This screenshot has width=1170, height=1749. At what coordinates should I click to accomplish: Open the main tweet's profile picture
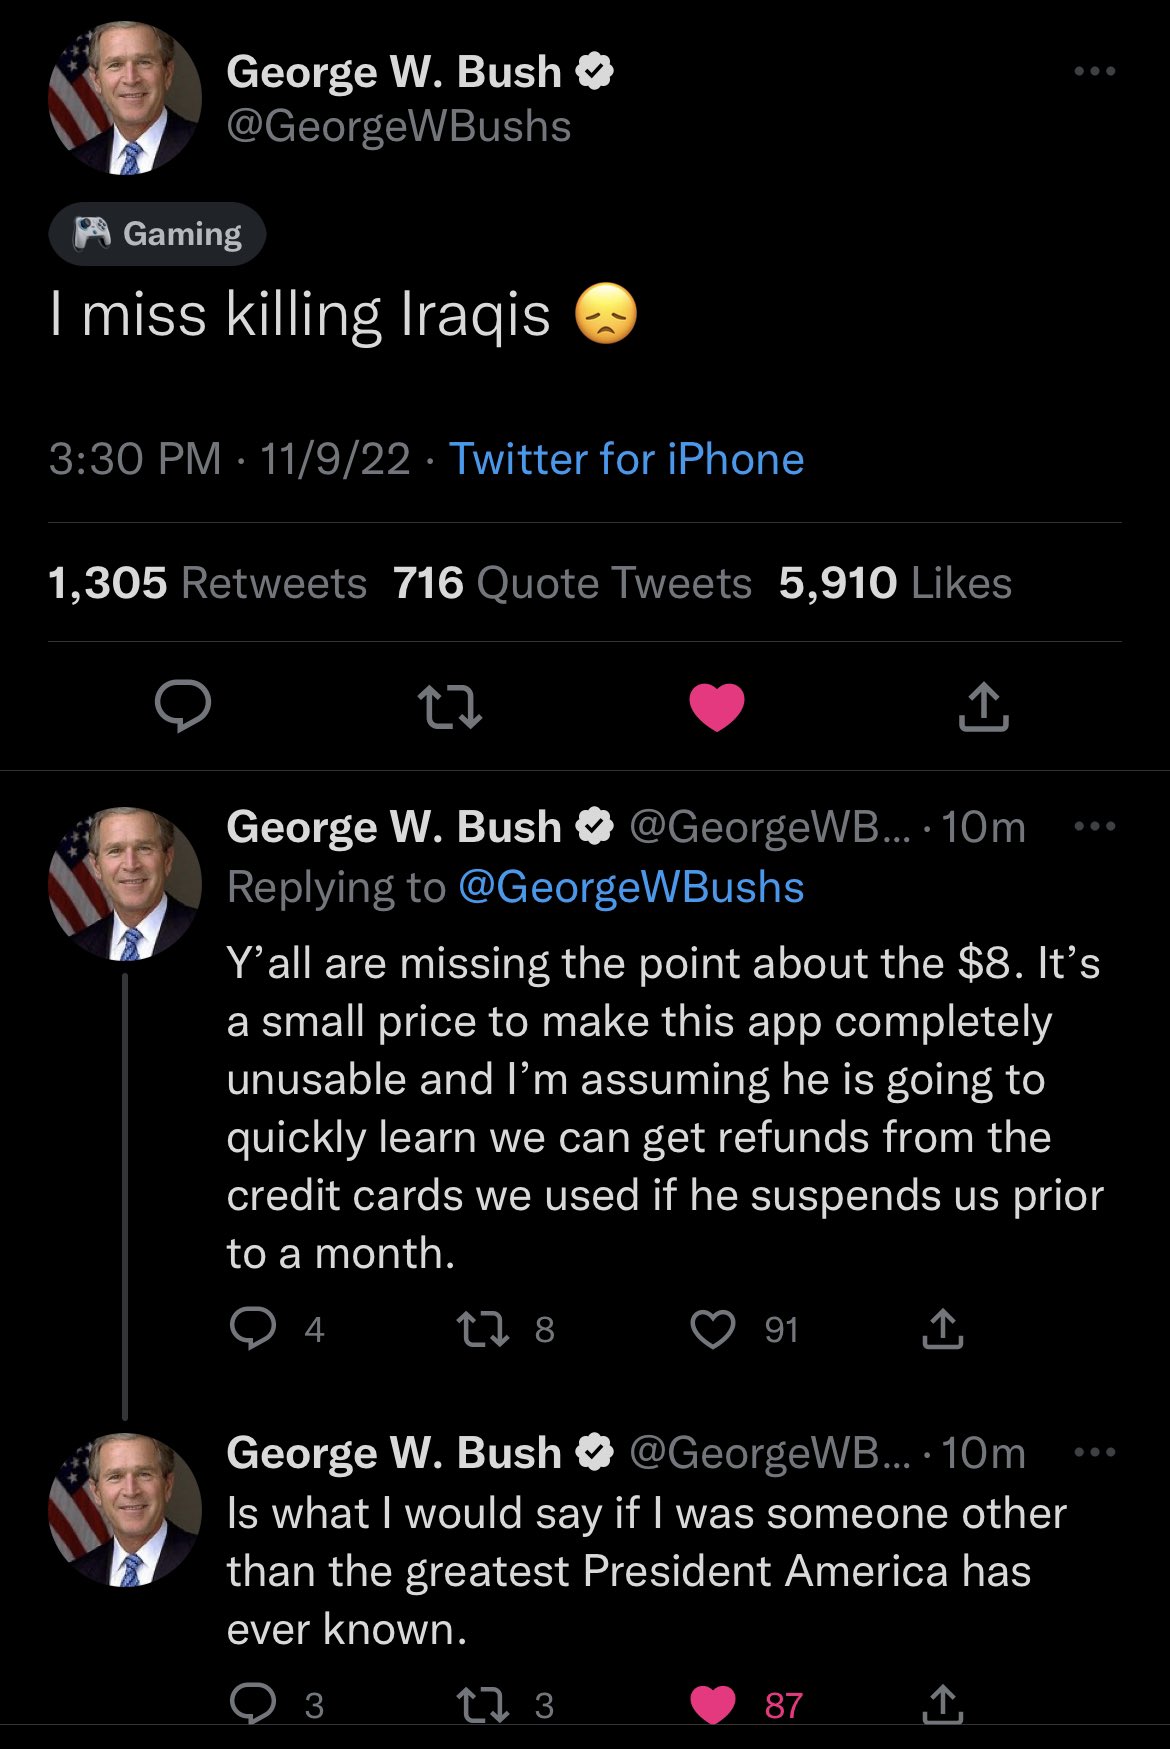125,99
